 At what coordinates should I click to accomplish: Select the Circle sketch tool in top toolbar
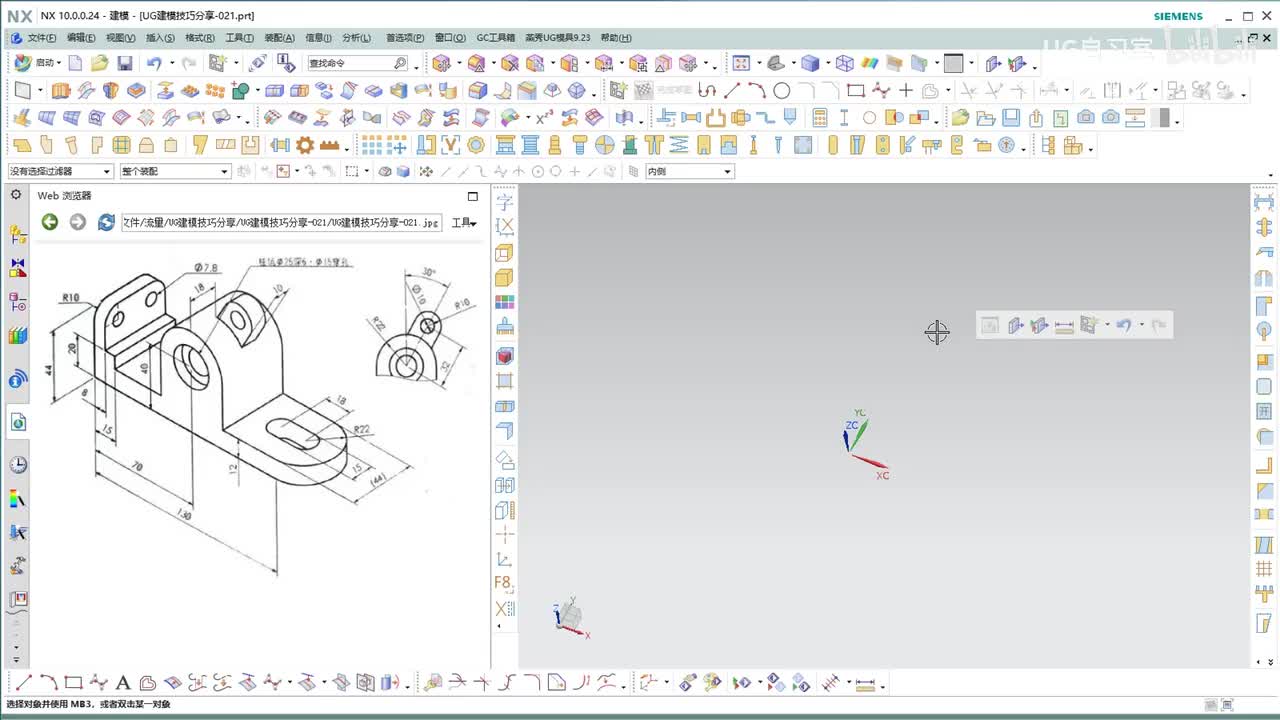(782, 90)
